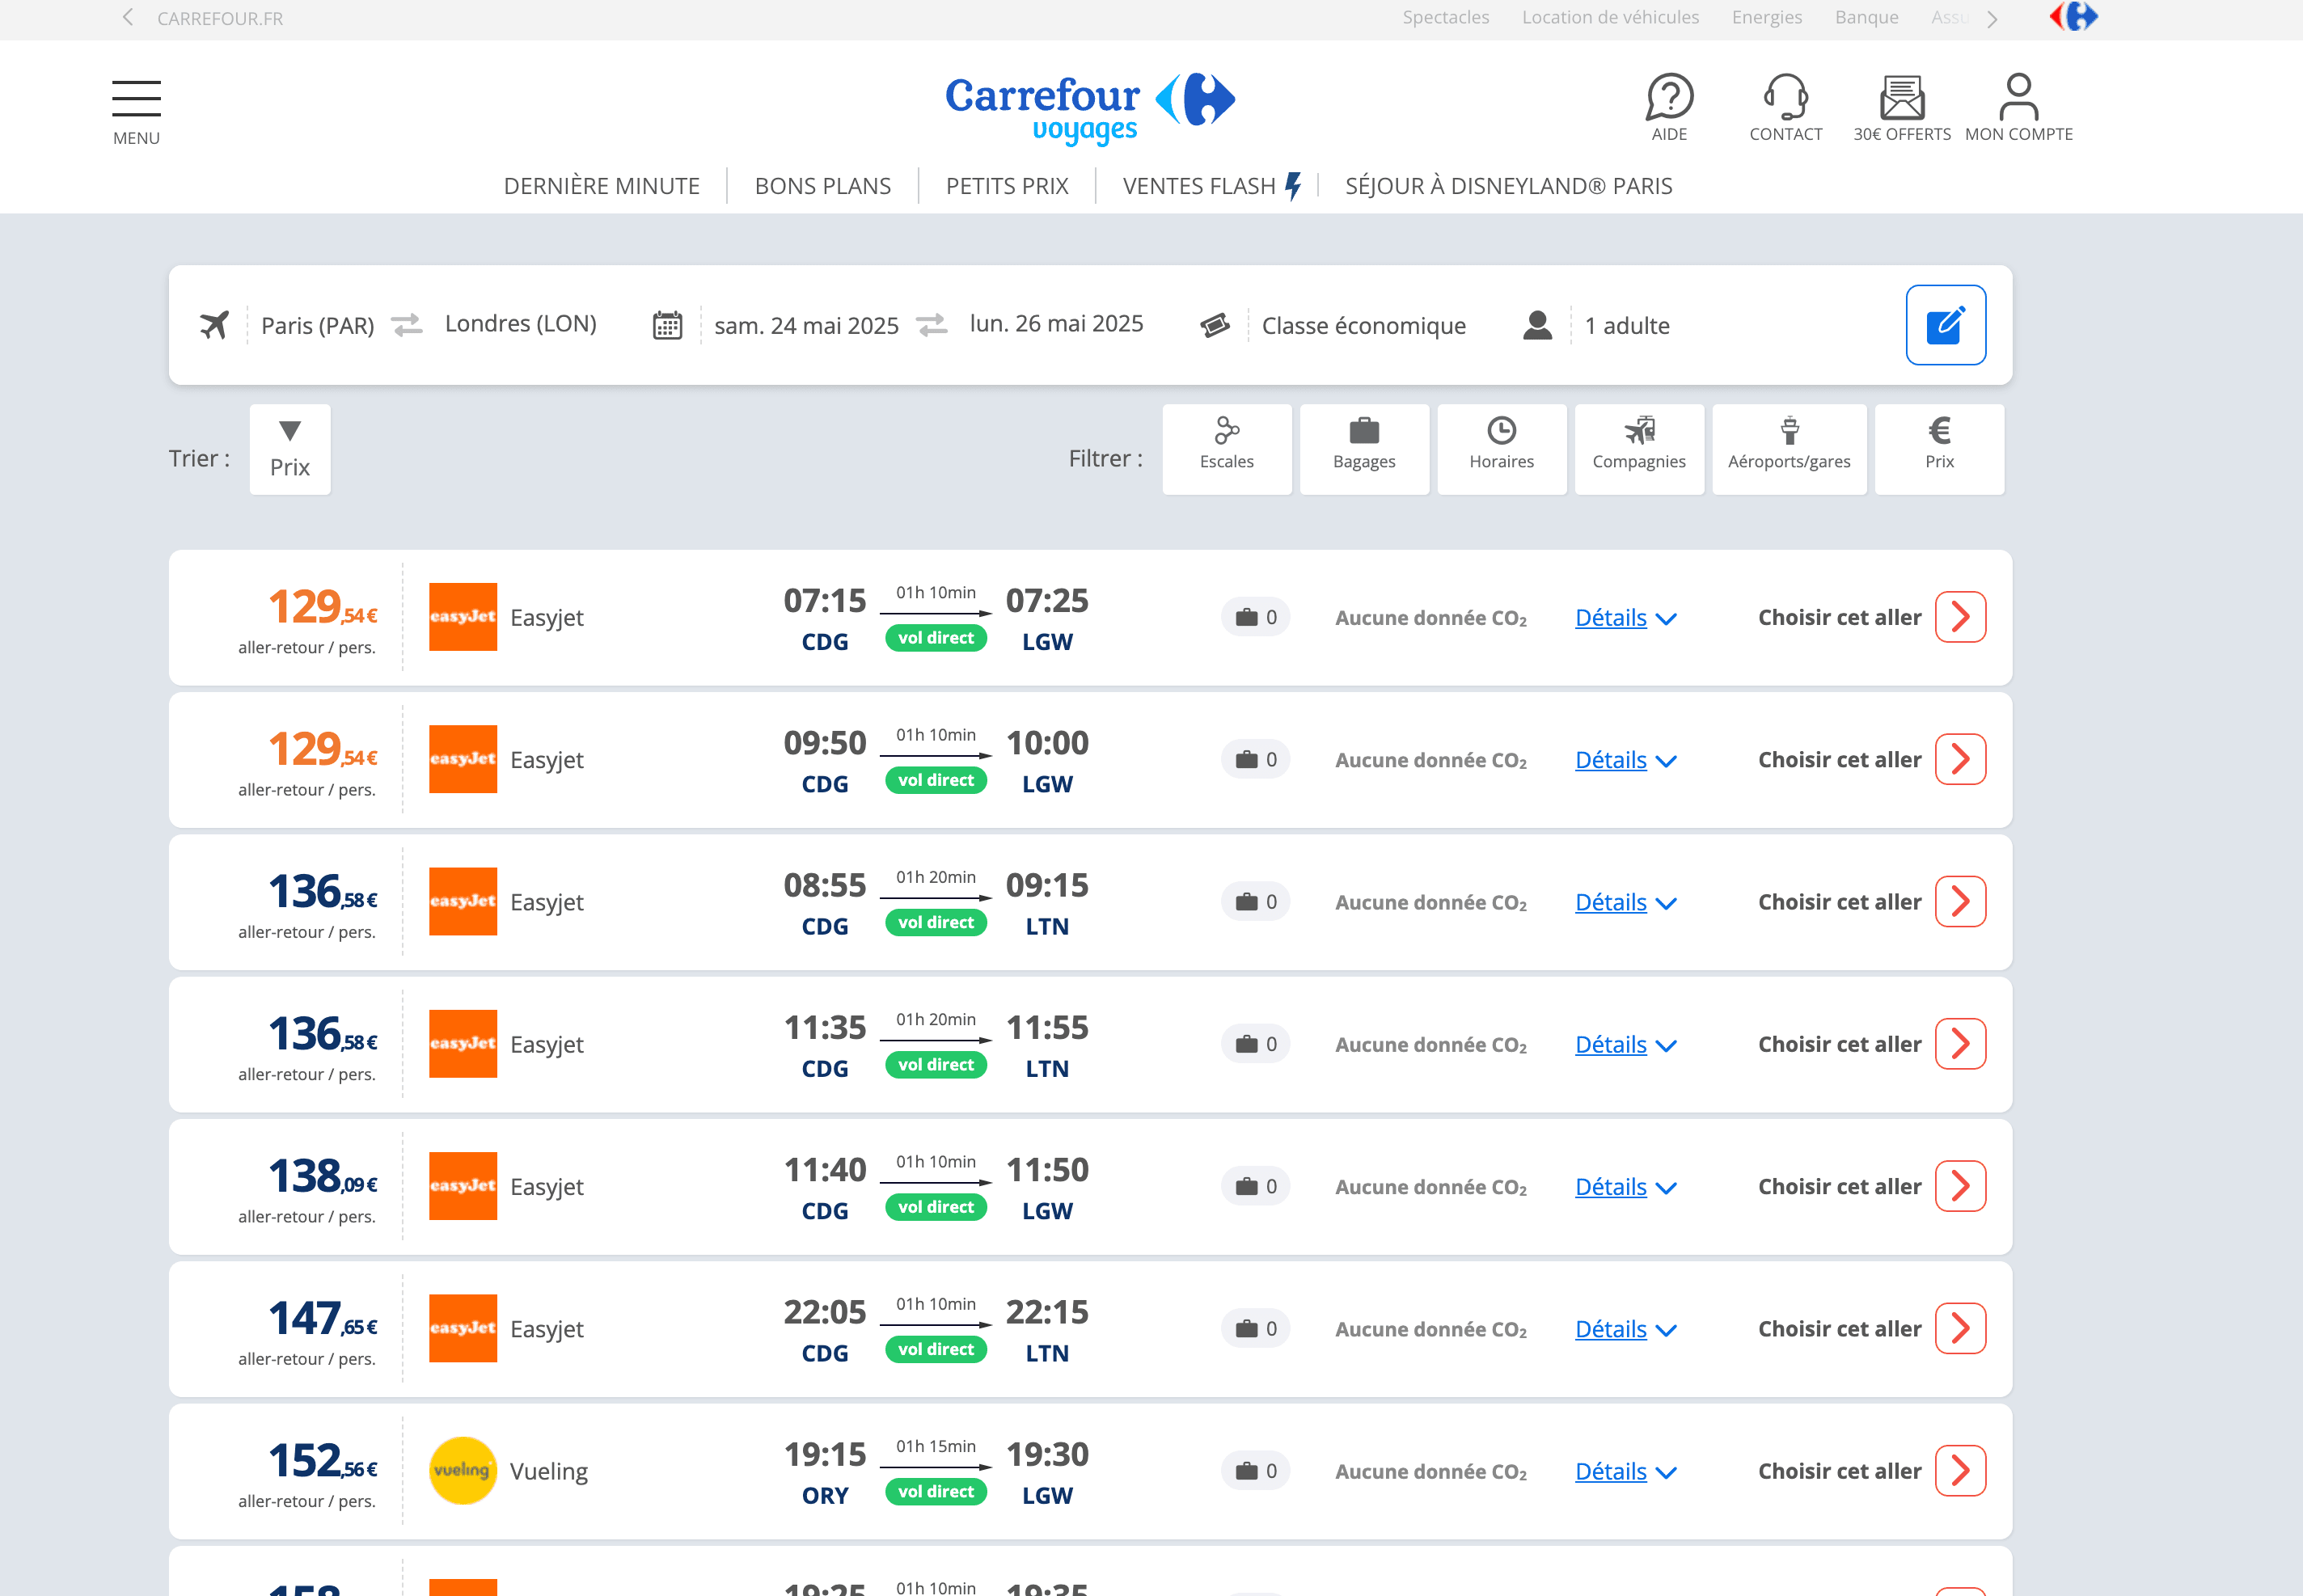This screenshot has height=1596, width=2303.
Task: Click the AIDE help icon
Action: (x=1669, y=98)
